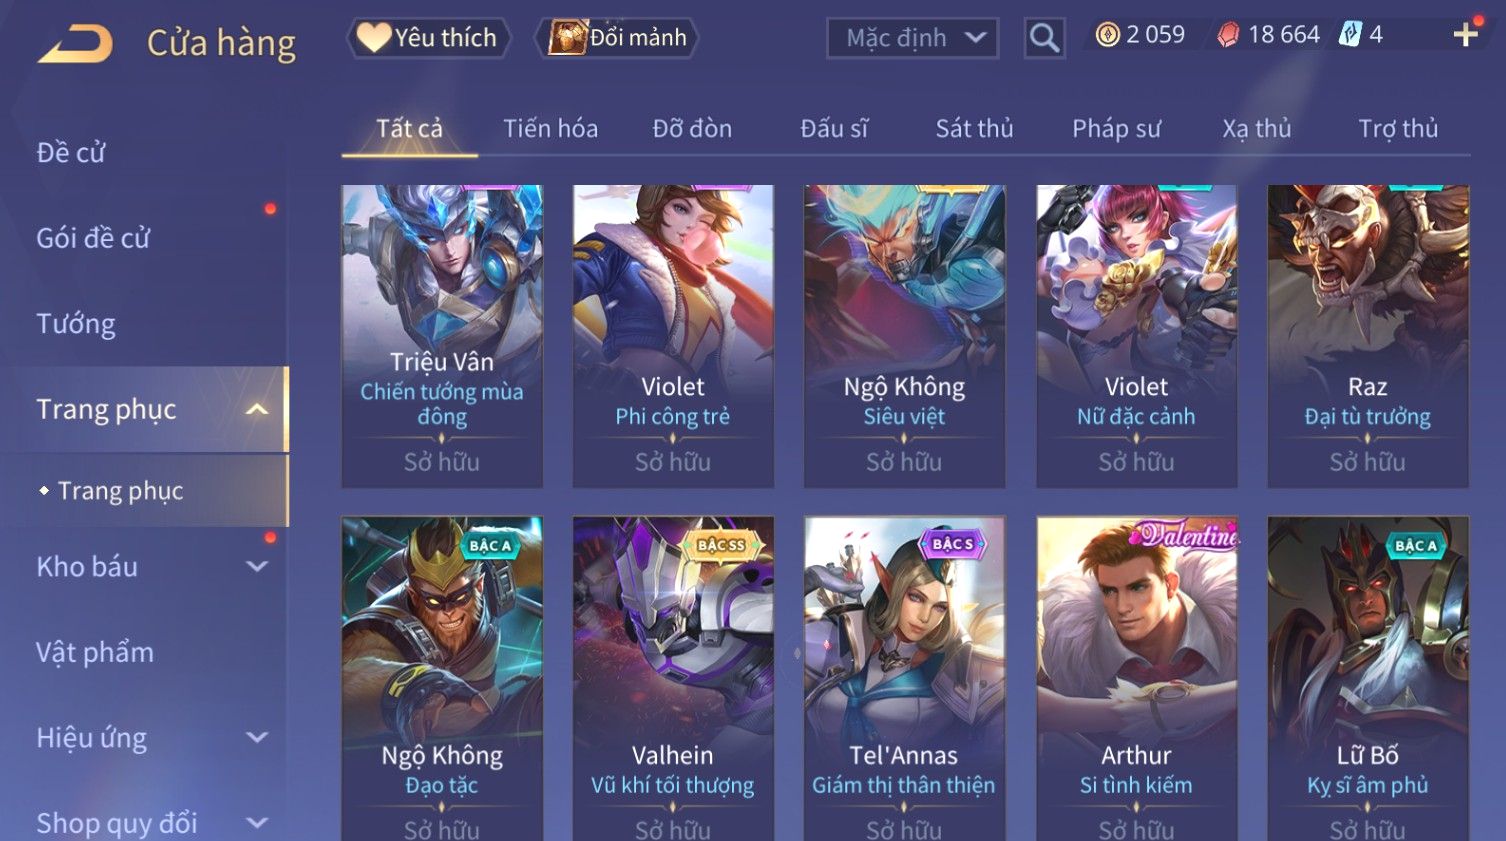Select Arthur Si tình kiếm skin card

coord(1136,678)
